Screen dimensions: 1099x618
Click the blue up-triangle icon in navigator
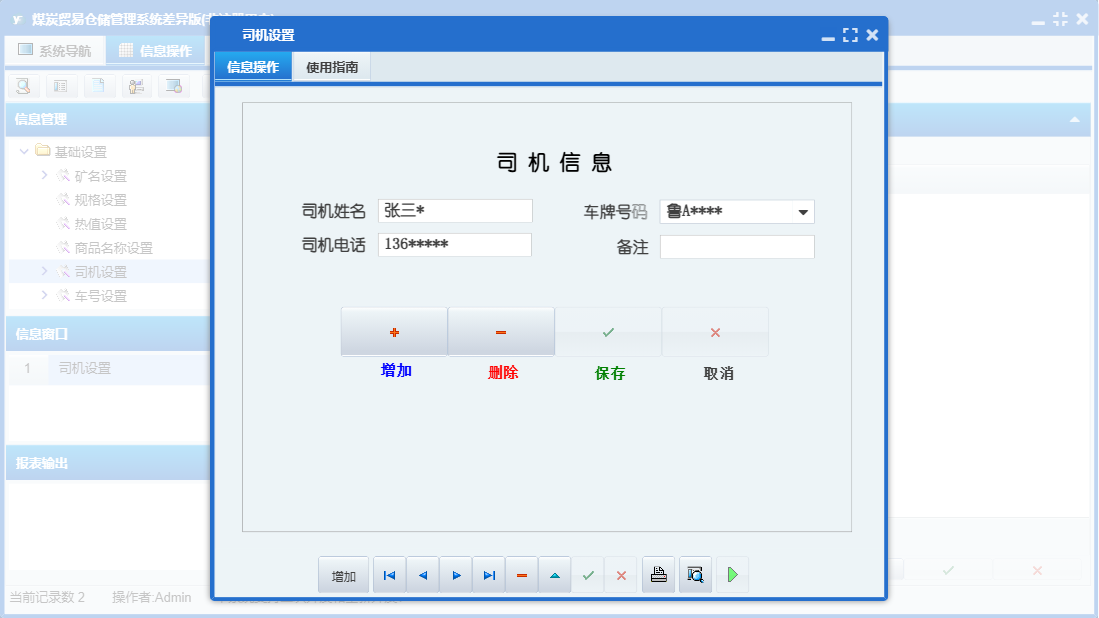click(554, 574)
